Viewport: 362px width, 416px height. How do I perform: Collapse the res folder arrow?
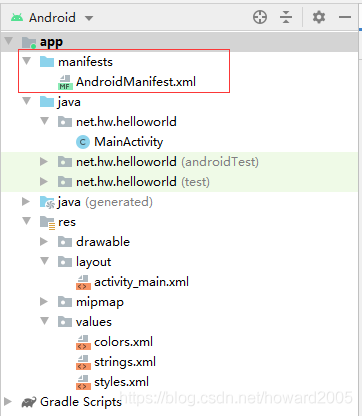(27, 221)
